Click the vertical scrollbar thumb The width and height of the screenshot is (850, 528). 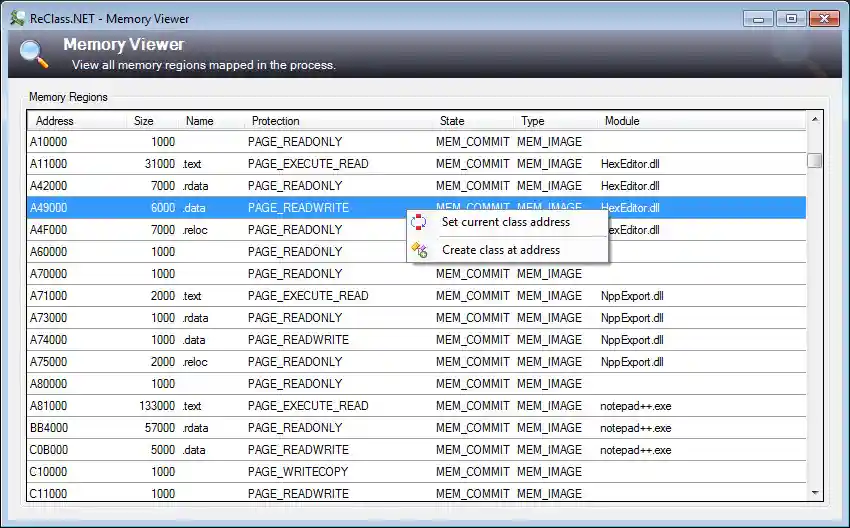click(815, 160)
